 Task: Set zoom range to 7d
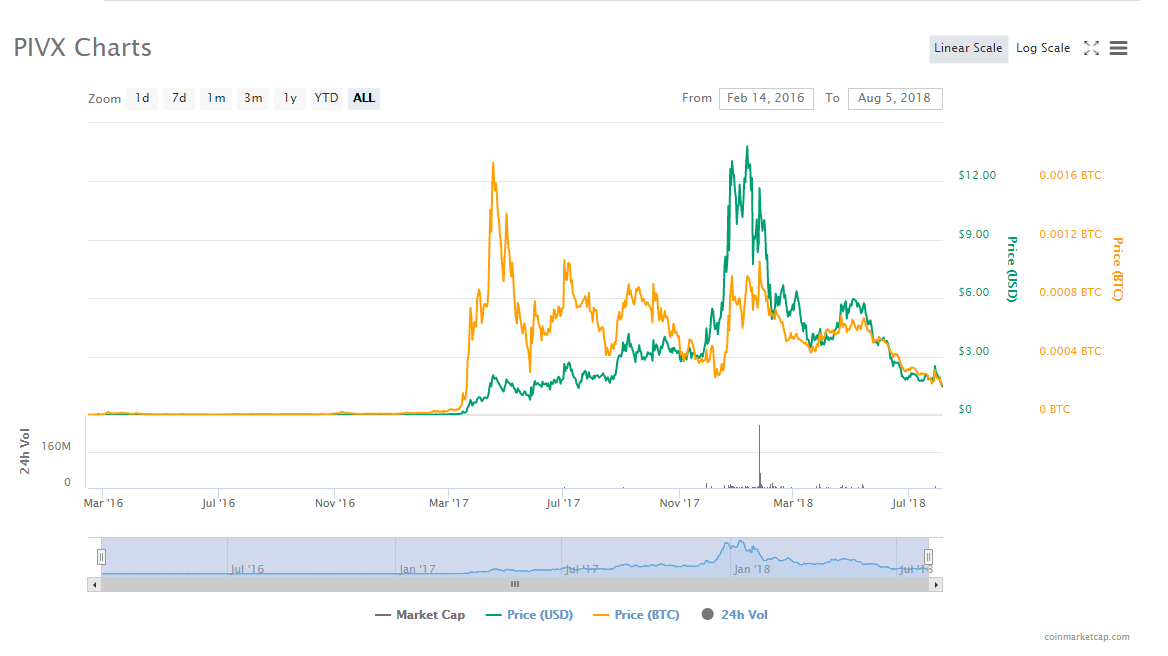tap(179, 98)
